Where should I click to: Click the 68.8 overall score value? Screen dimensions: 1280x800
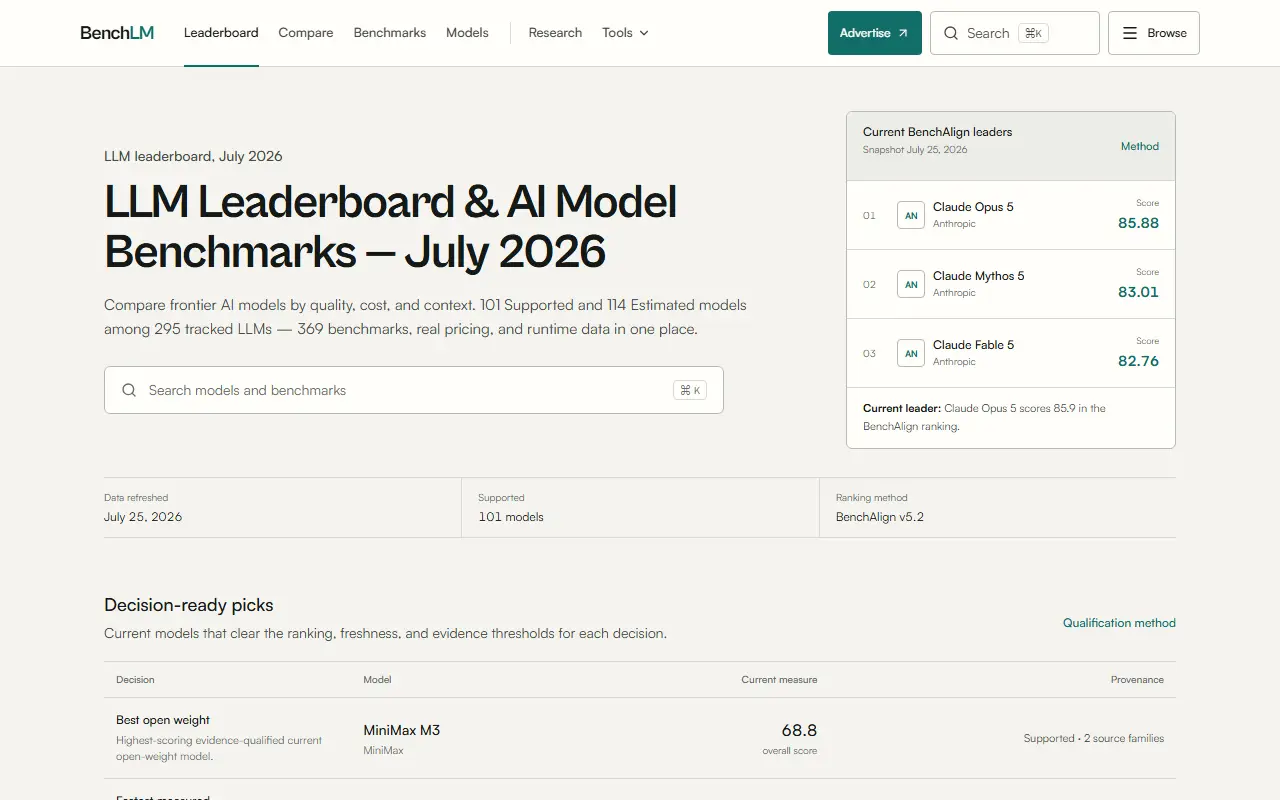click(799, 730)
